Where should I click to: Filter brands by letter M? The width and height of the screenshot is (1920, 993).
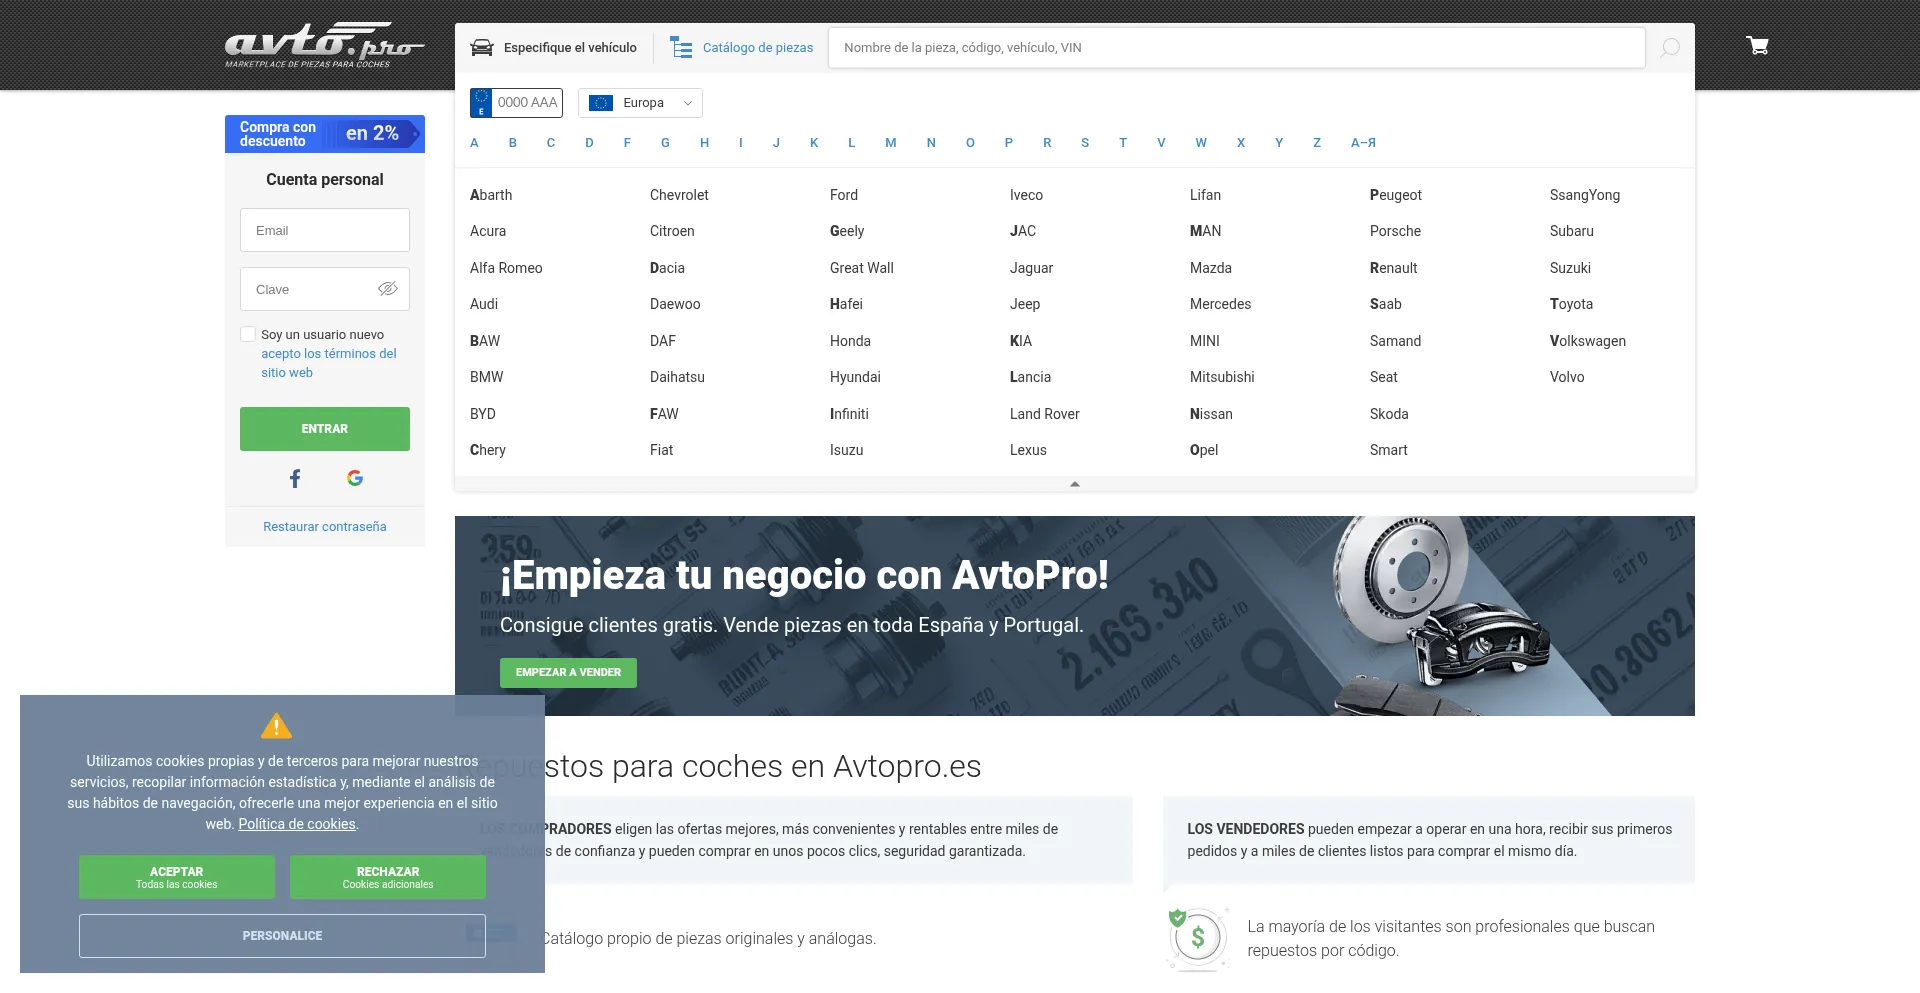890,143
